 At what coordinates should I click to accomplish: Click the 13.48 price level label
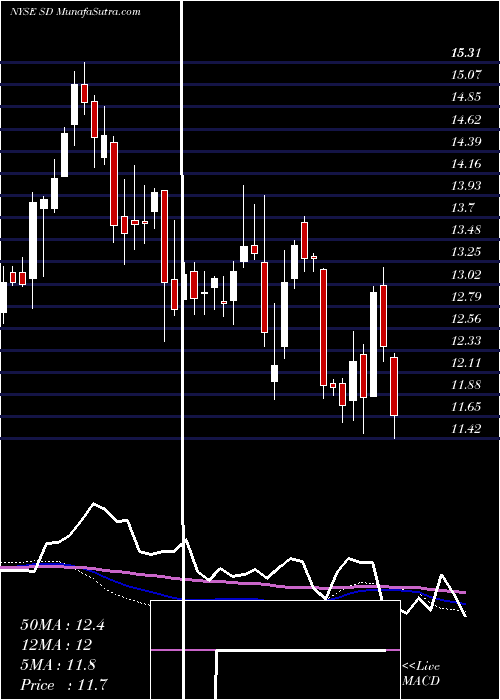coord(466,230)
